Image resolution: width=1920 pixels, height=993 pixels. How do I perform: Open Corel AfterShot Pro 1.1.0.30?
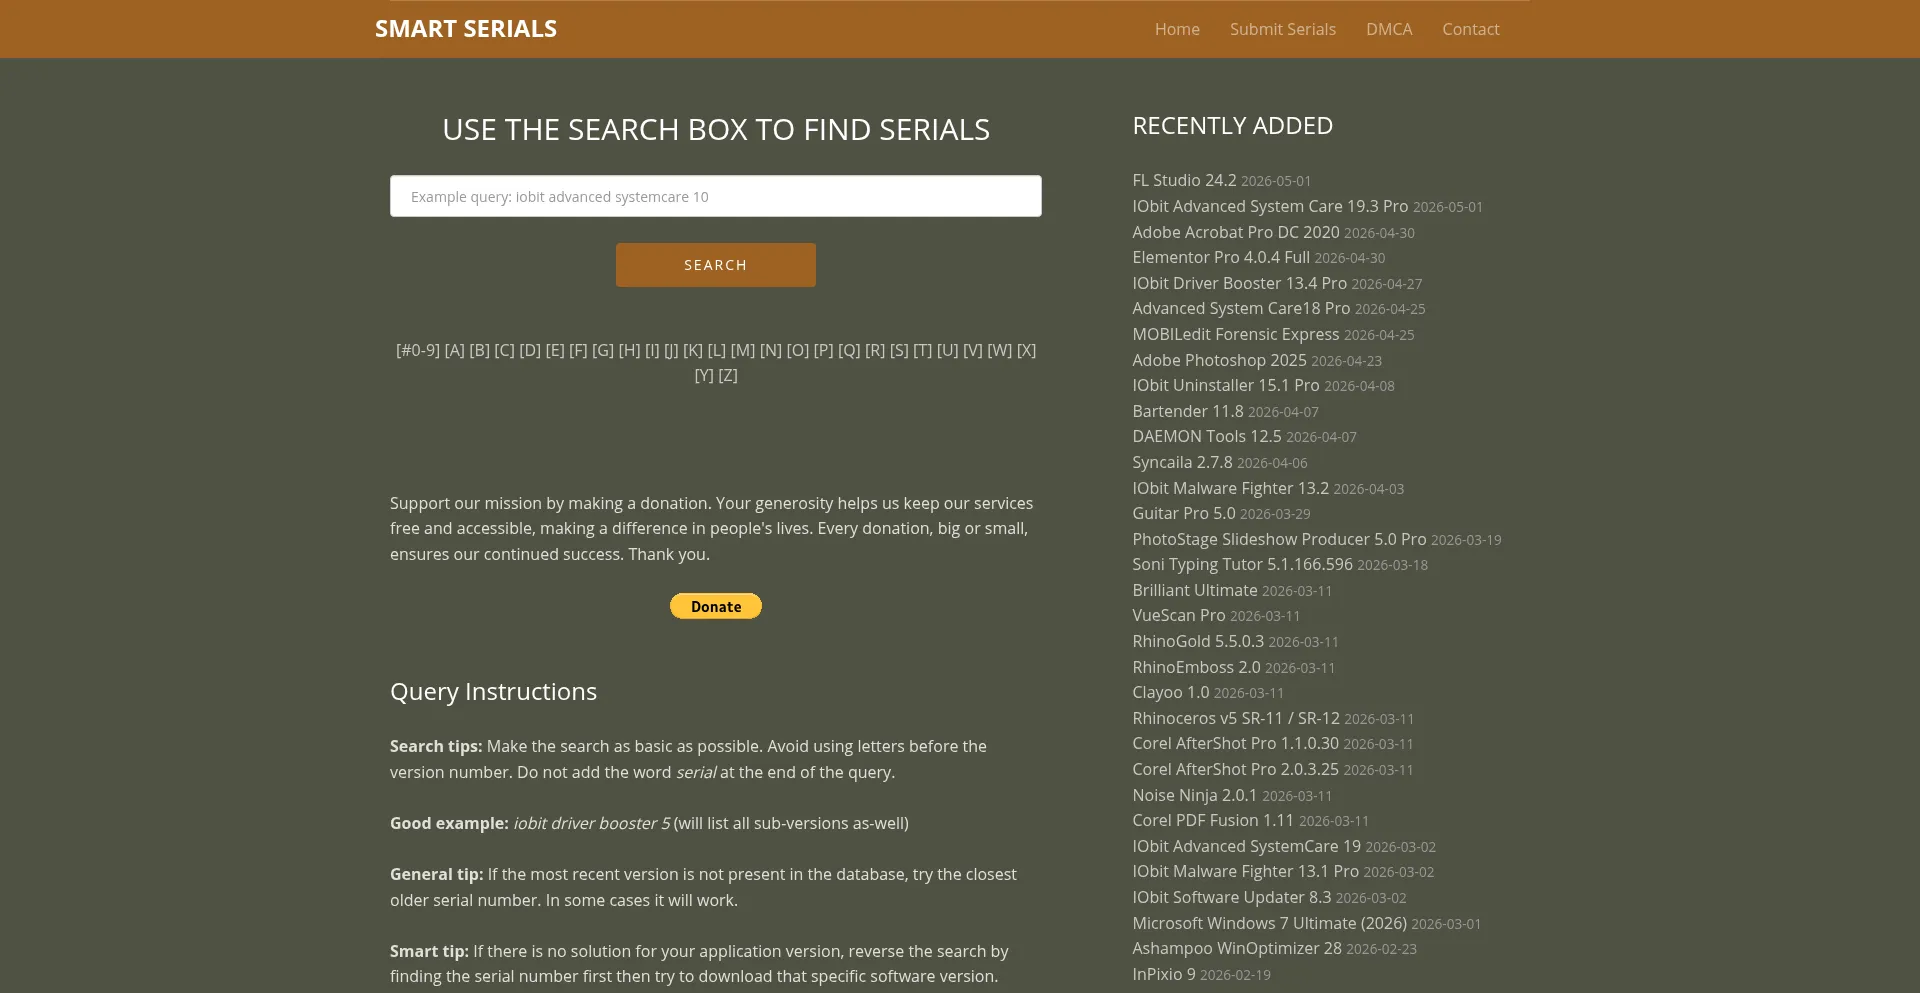click(1235, 743)
